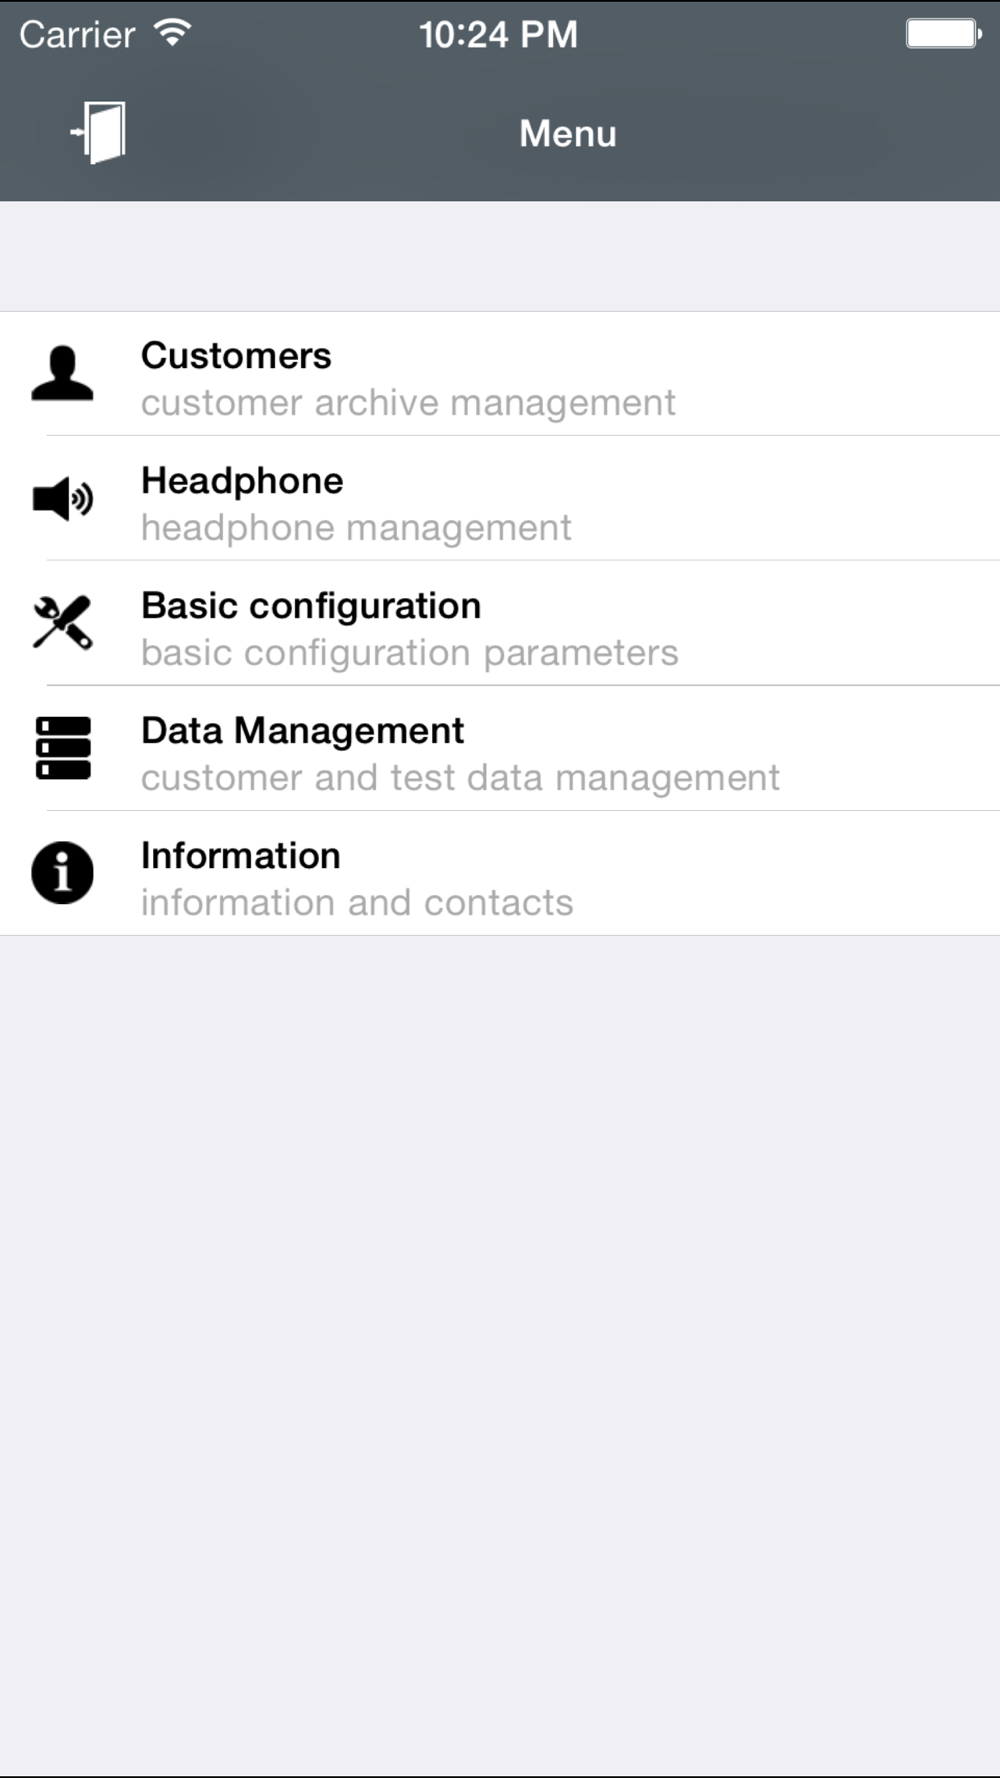Screen dimensions: 1000x1778
Task: Open Data Management
Action: 500,749
